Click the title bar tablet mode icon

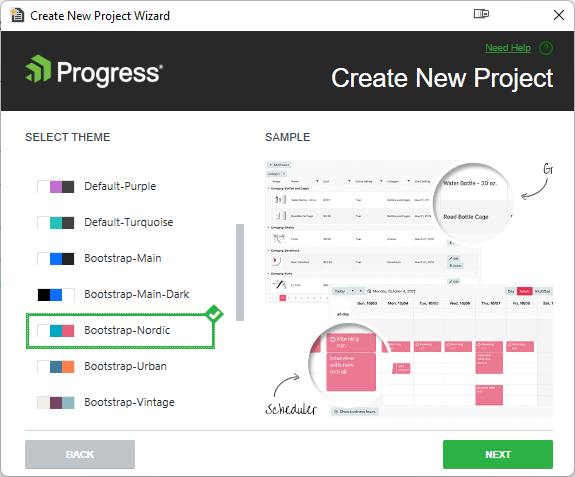pos(481,14)
